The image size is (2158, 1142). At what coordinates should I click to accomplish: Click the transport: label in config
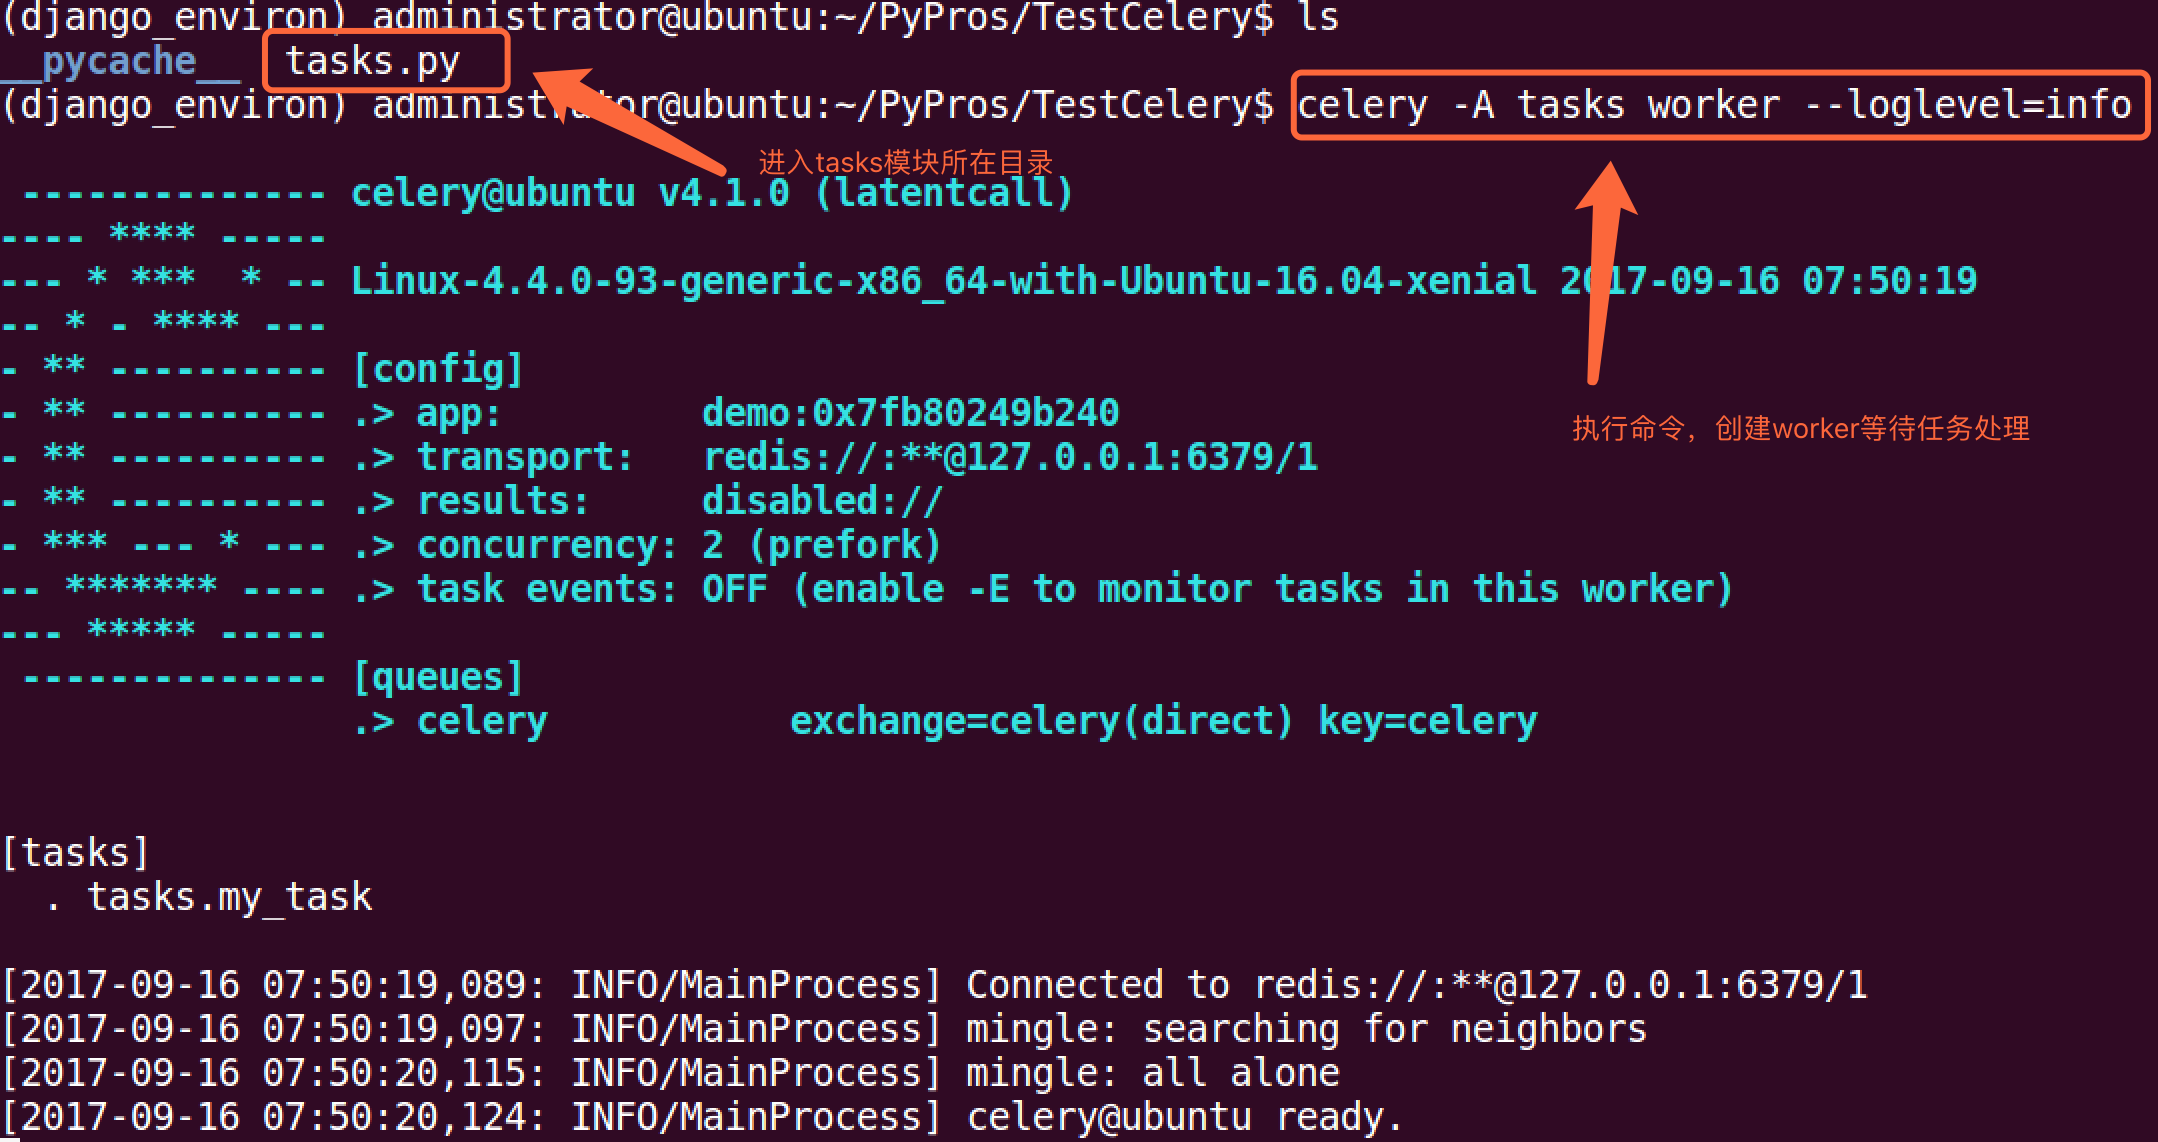coord(525,457)
